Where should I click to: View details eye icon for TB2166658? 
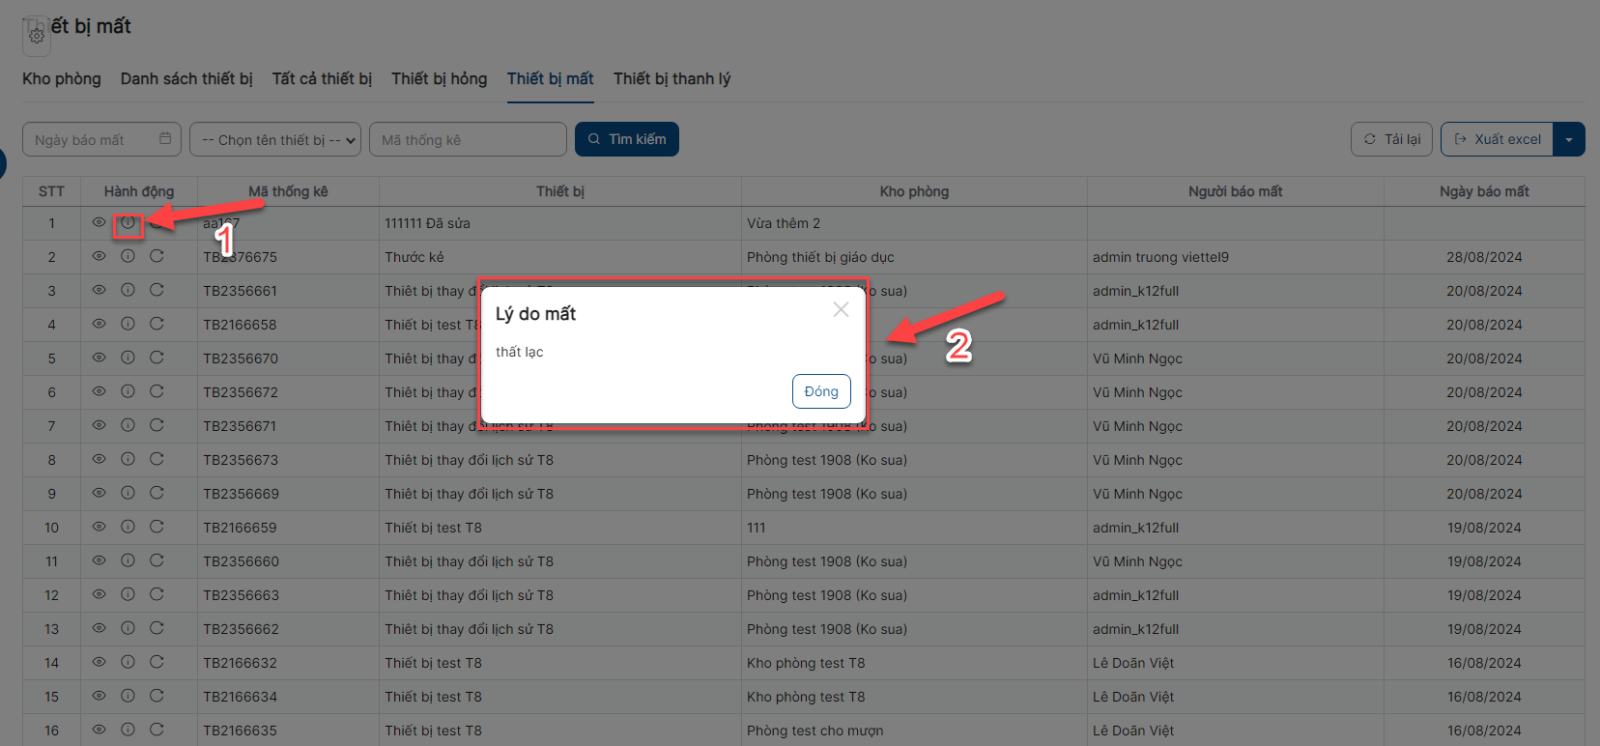tap(99, 324)
